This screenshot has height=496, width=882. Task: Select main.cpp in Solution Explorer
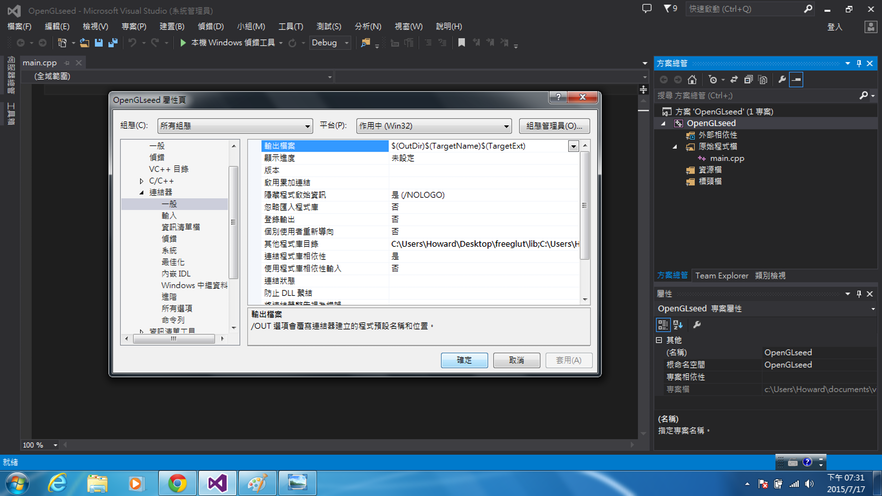click(727, 159)
